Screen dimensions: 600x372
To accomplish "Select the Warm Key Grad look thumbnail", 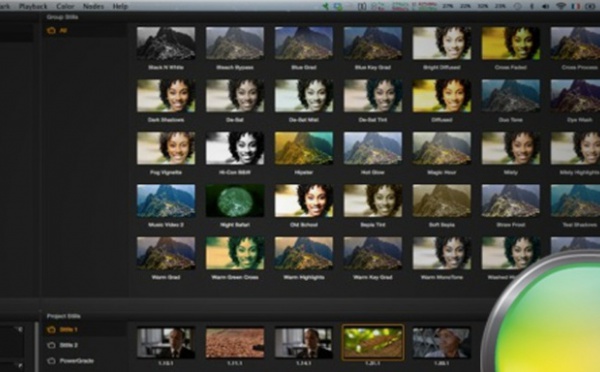I will 373,253.
